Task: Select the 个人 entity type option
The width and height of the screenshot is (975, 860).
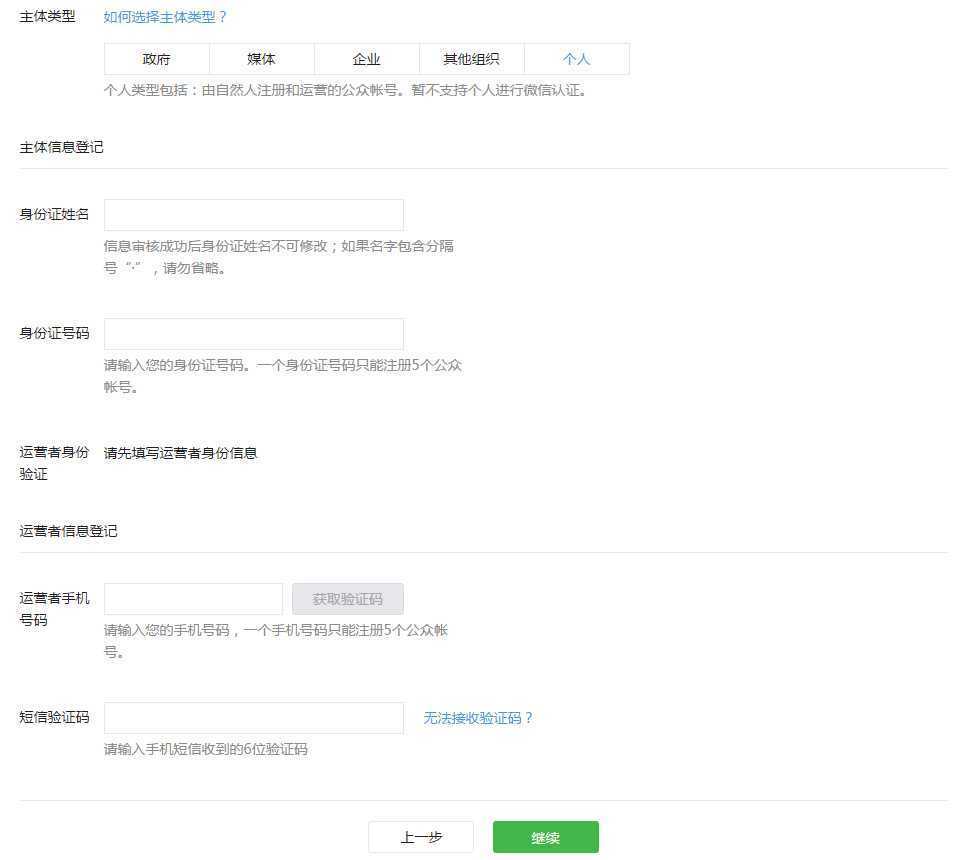Action: coord(576,59)
